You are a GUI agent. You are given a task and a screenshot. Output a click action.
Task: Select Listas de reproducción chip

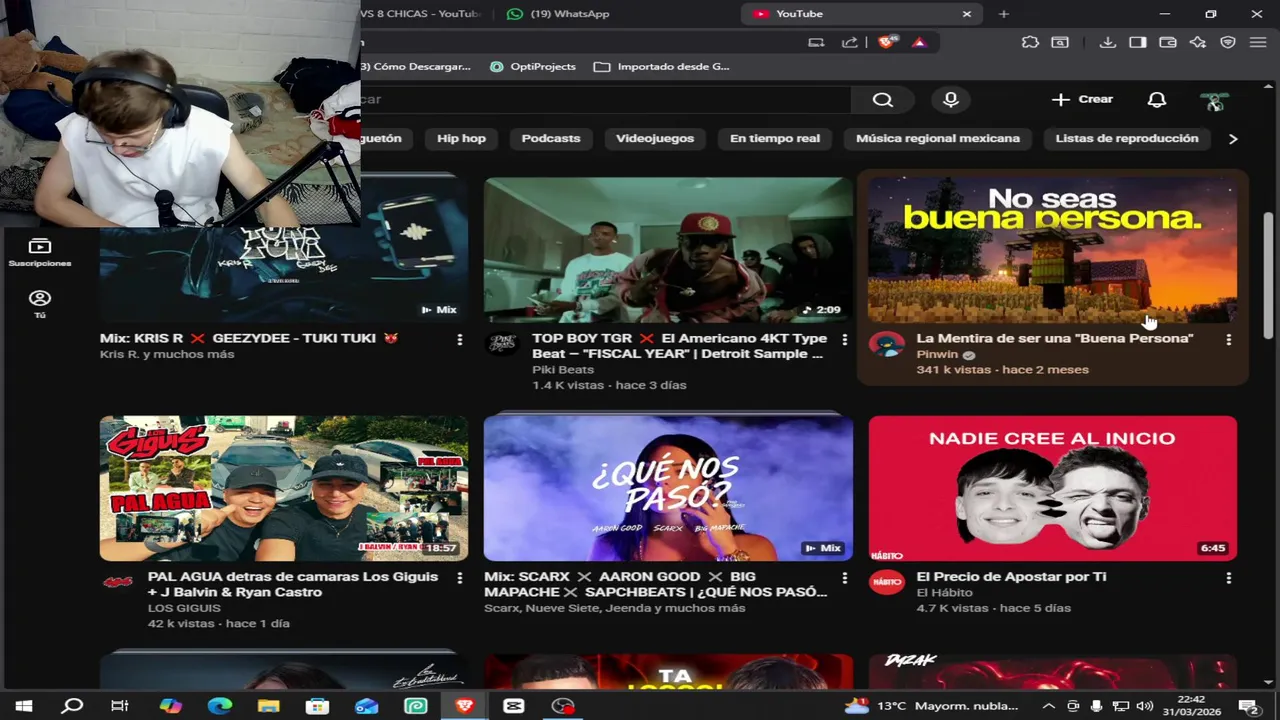click(1127, 138)
